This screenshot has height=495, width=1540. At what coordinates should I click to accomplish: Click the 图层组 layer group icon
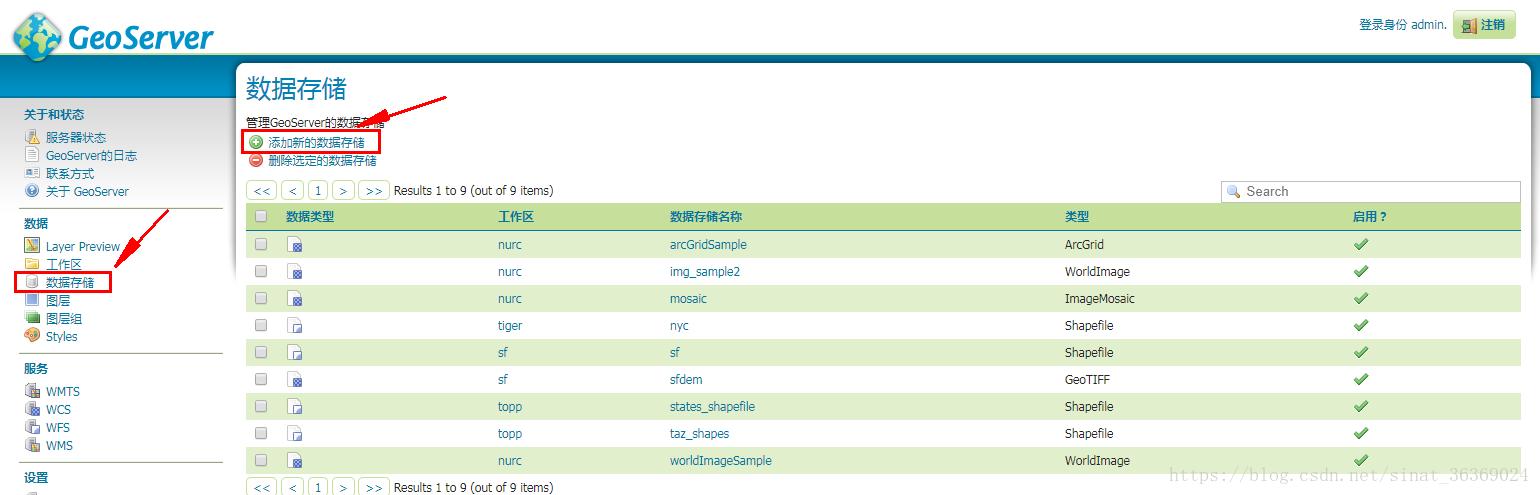[32, 318]
